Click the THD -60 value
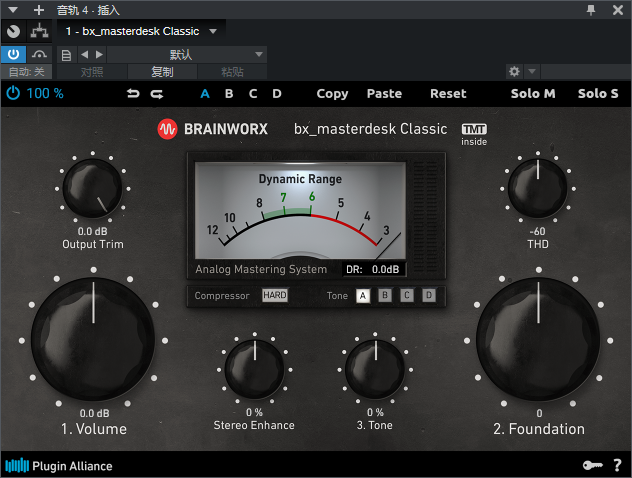 [x=538, y=231]
